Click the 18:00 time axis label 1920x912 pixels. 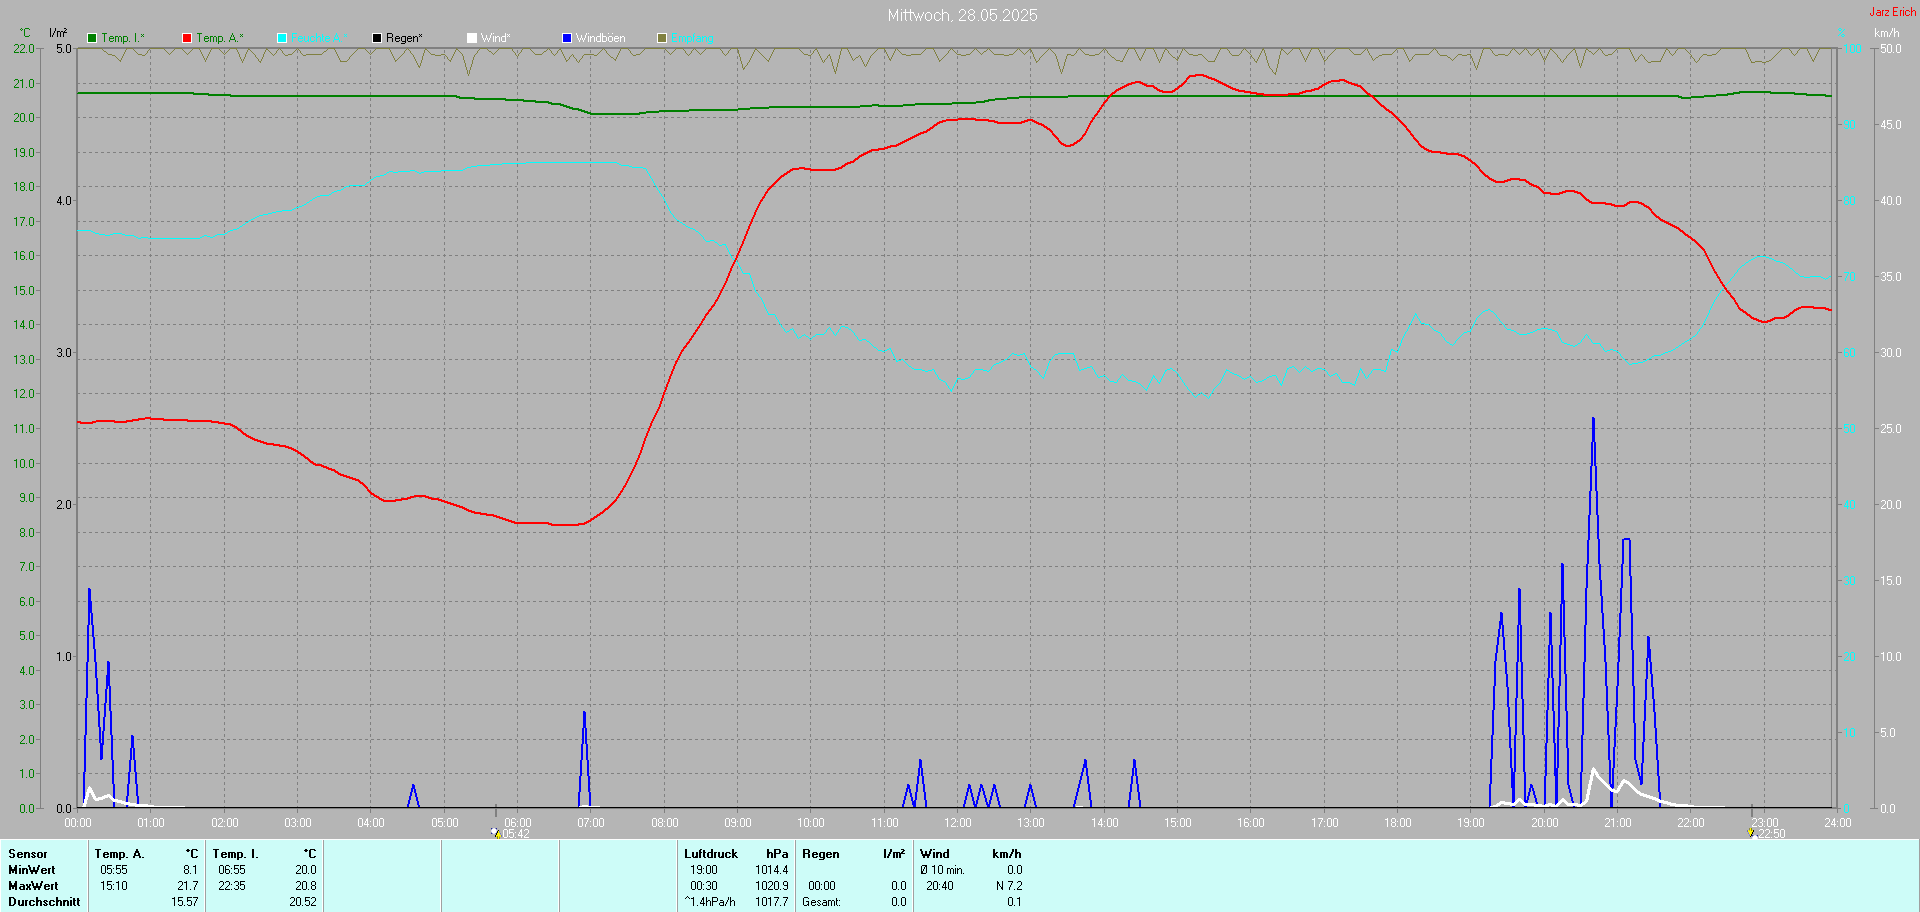point(1397,823)
